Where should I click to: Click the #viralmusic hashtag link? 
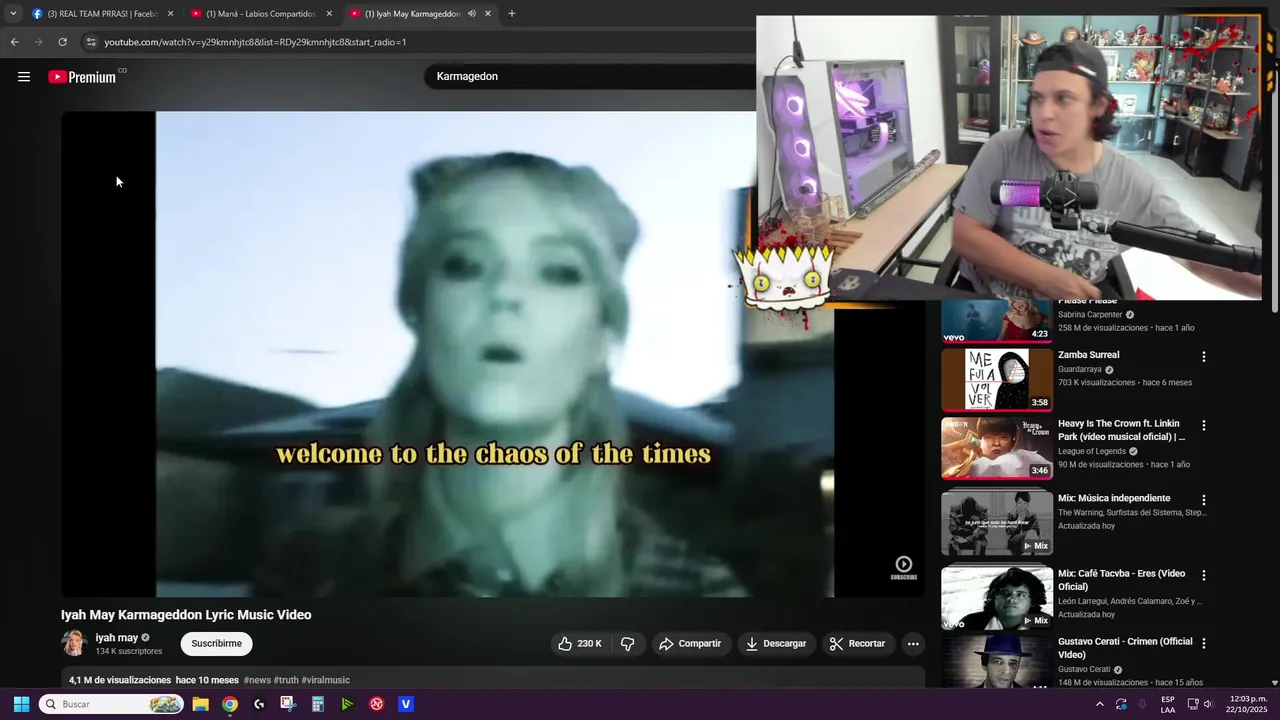click(x=326, y=680)
